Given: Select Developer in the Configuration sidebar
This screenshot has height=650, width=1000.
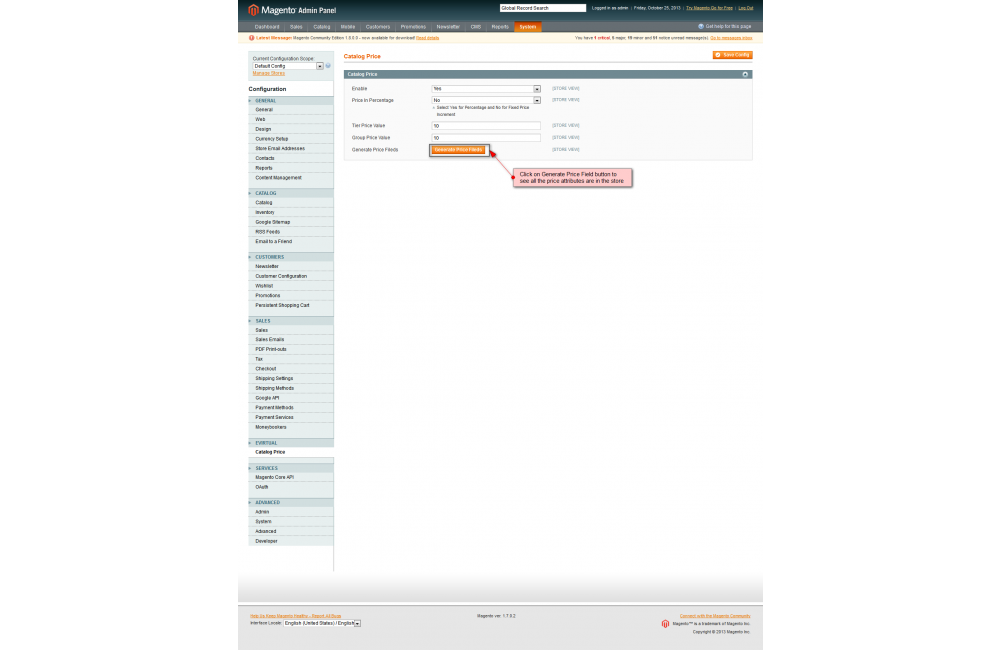Looking at the screenshot, I should (x=291, y=542).
